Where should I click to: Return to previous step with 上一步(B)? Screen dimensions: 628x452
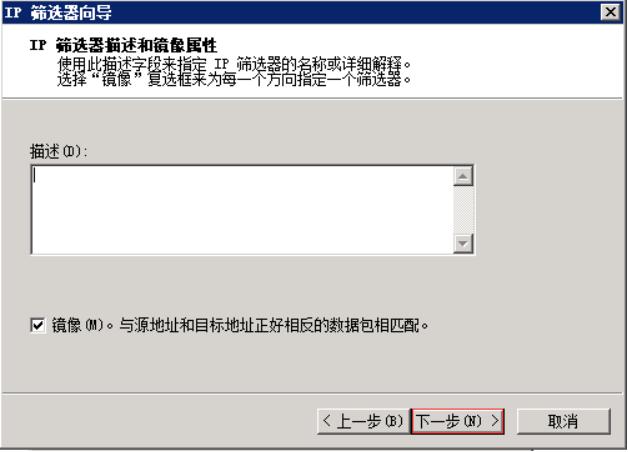[364, 421]
